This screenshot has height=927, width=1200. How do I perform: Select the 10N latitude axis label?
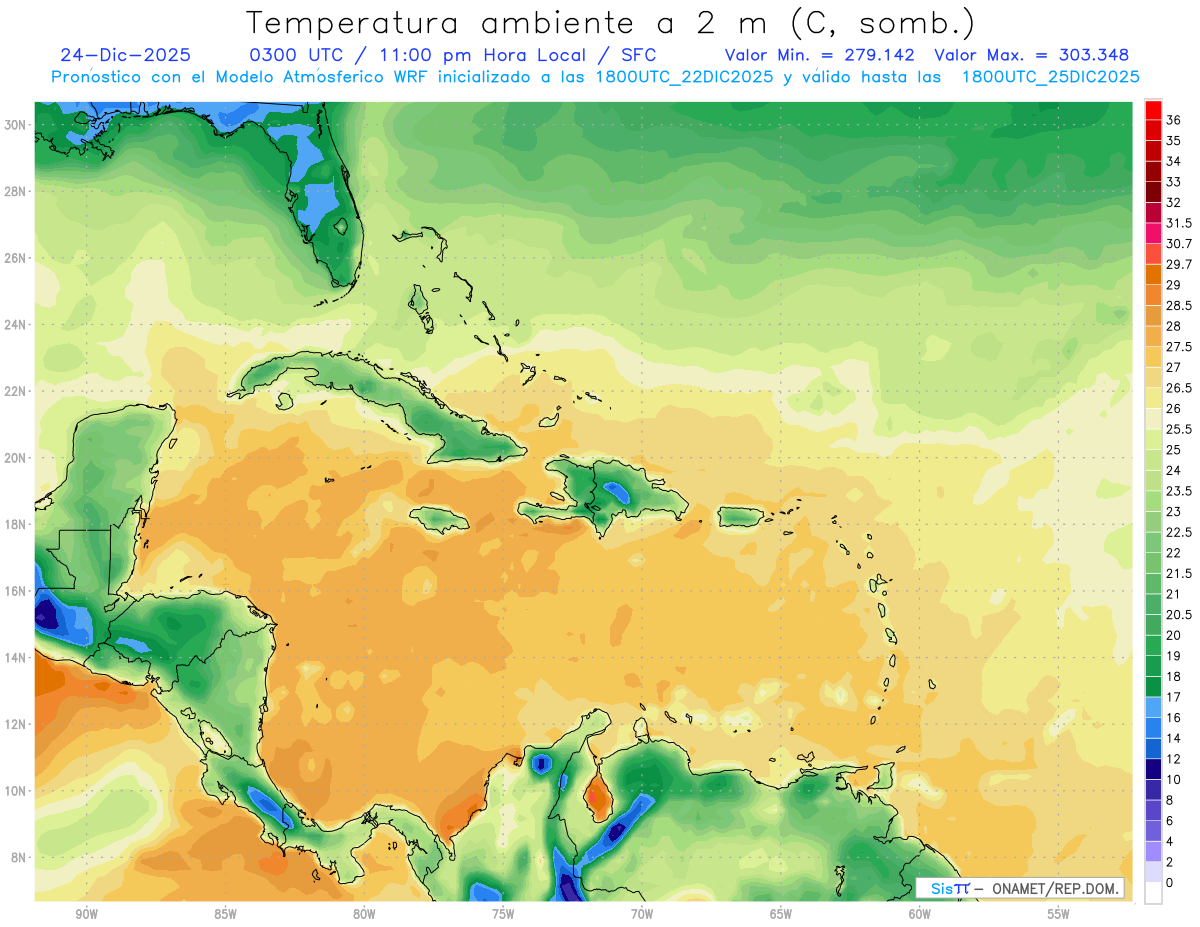tap(15, 791)
